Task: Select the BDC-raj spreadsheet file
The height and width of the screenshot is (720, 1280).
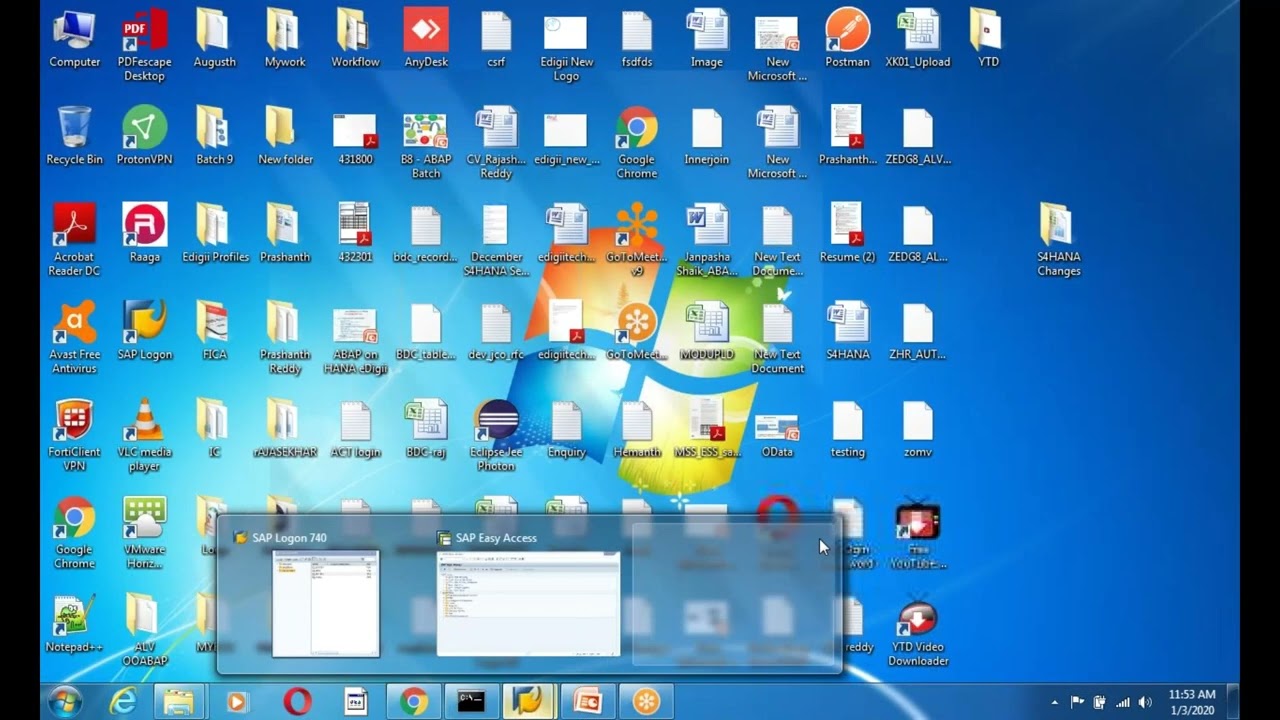Action: coord(426,430)
